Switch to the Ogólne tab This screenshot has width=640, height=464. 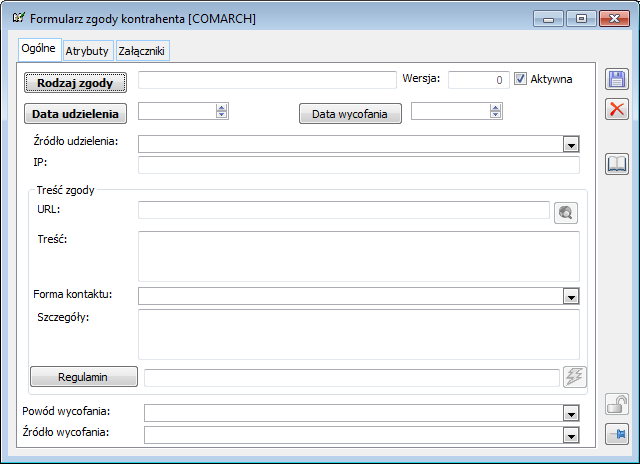click(x=39, y=49)
